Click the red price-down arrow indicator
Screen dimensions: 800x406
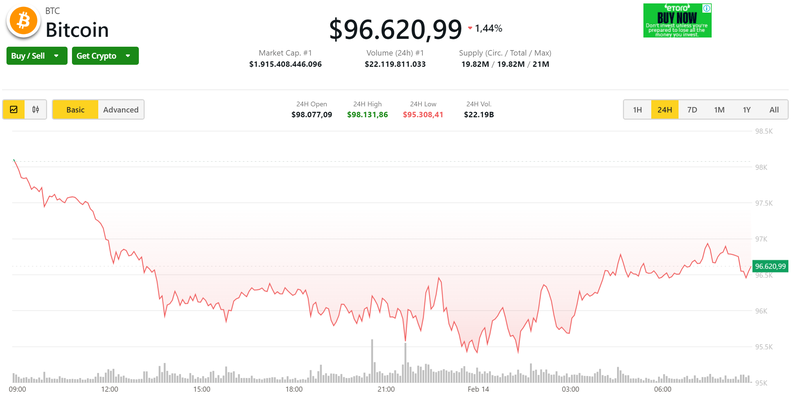[470, 28]
